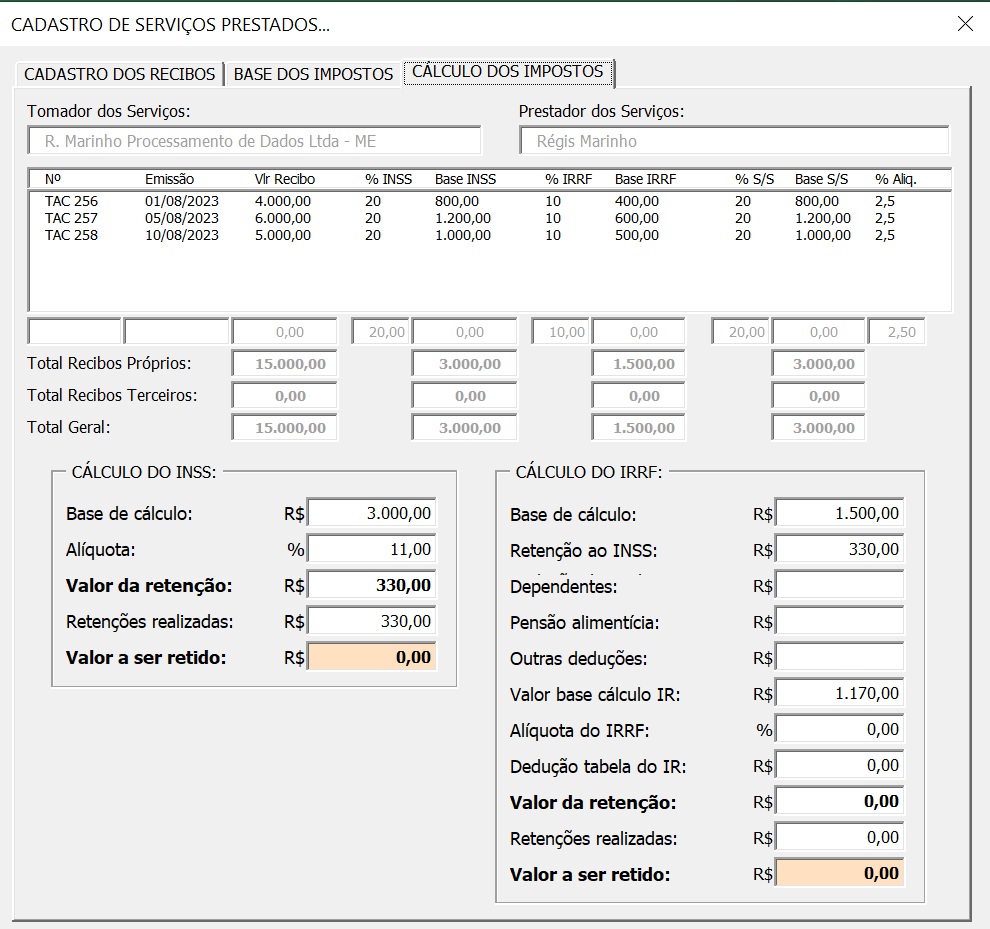Click the Outras deduções field
The width and height of the screenshot is (990, 929).
tap(839, 658)
